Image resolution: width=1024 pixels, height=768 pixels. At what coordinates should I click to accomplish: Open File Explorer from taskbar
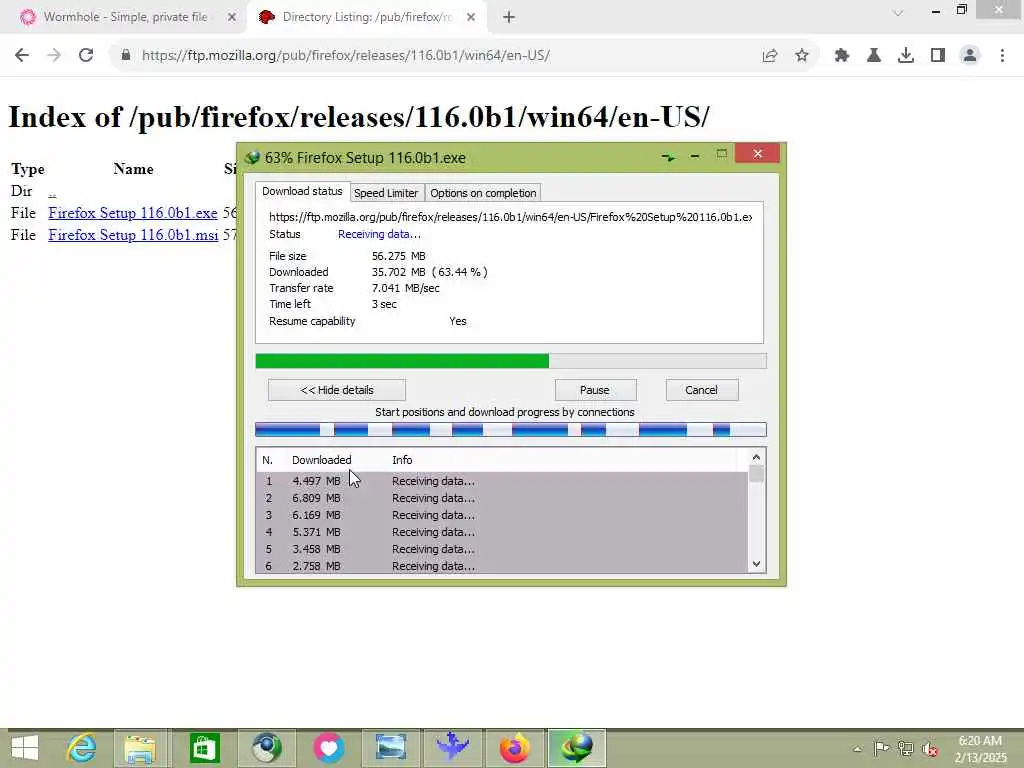(140, 748)
